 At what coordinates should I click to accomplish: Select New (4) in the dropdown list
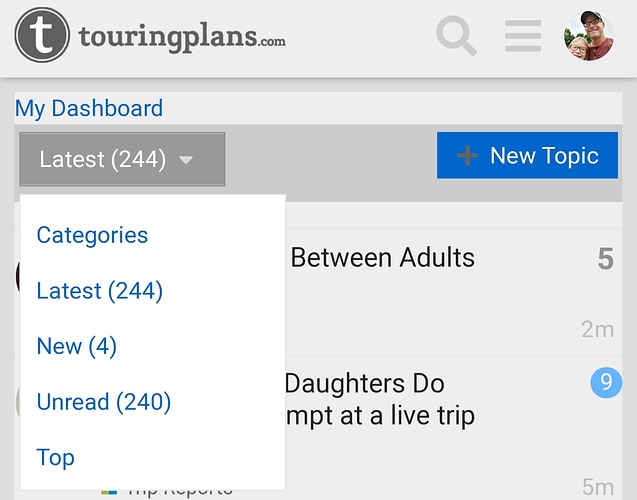click(76, 346)
